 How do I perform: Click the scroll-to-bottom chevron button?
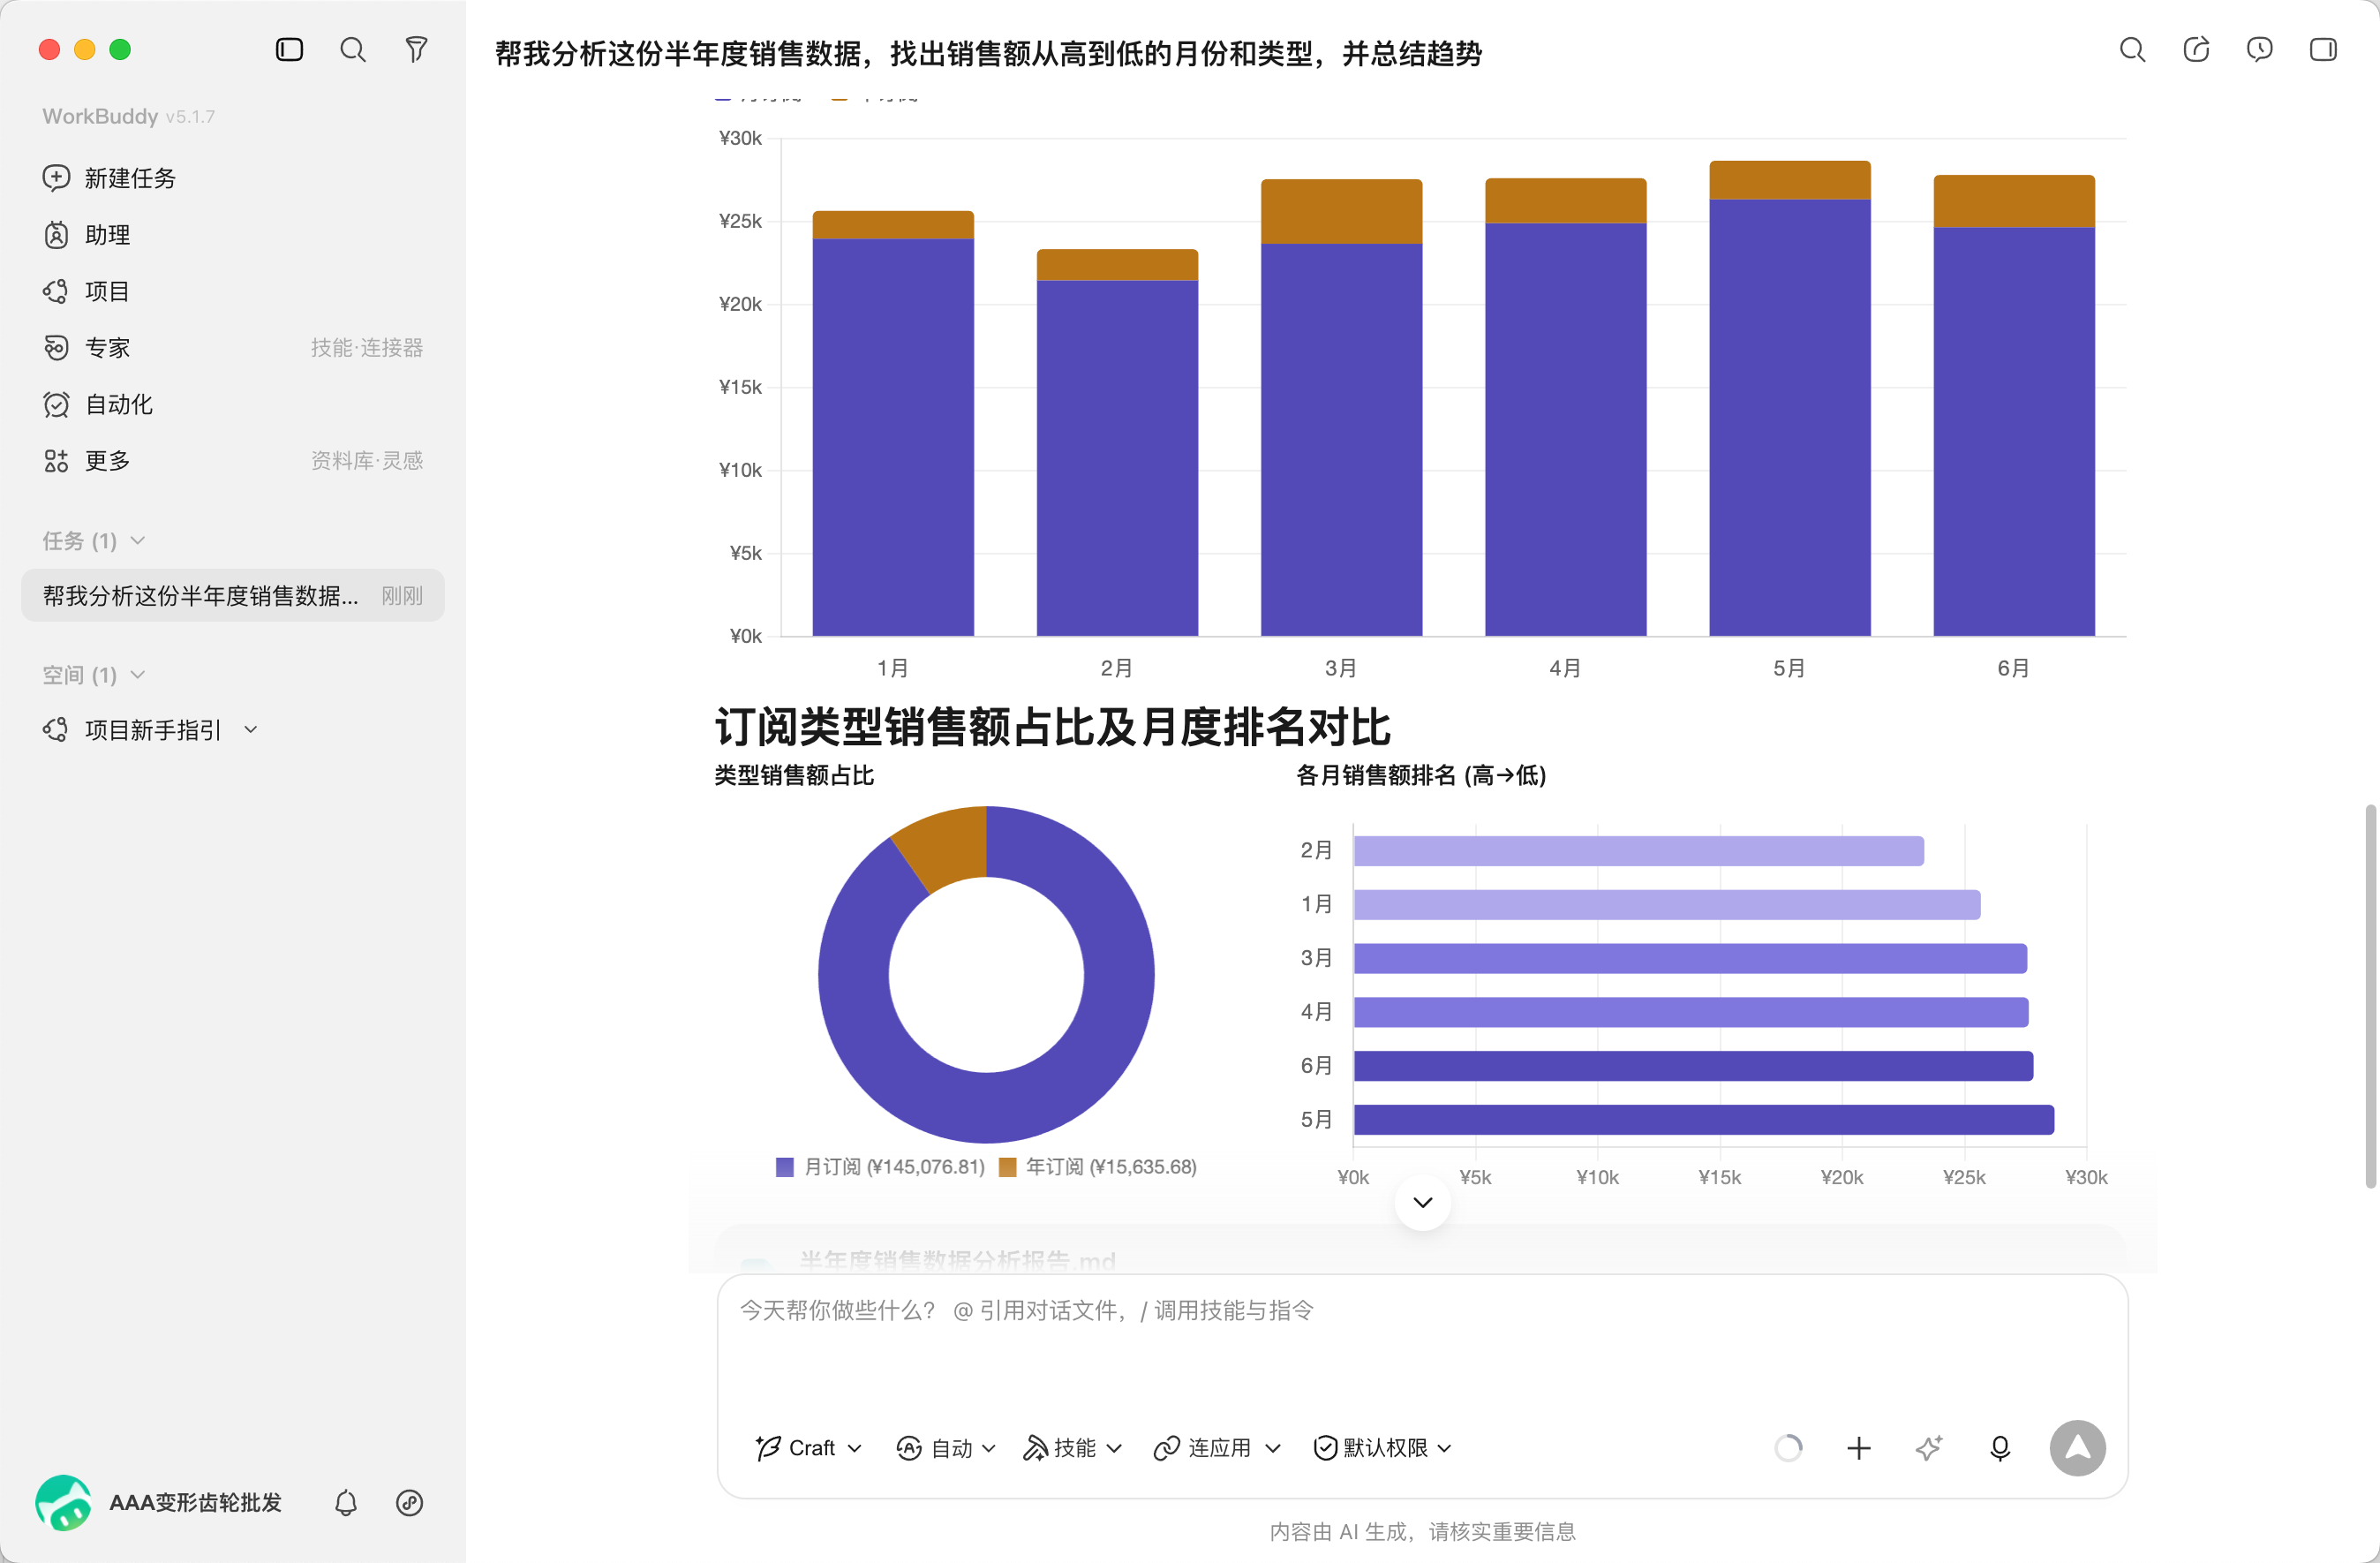click(1422, 1201)
